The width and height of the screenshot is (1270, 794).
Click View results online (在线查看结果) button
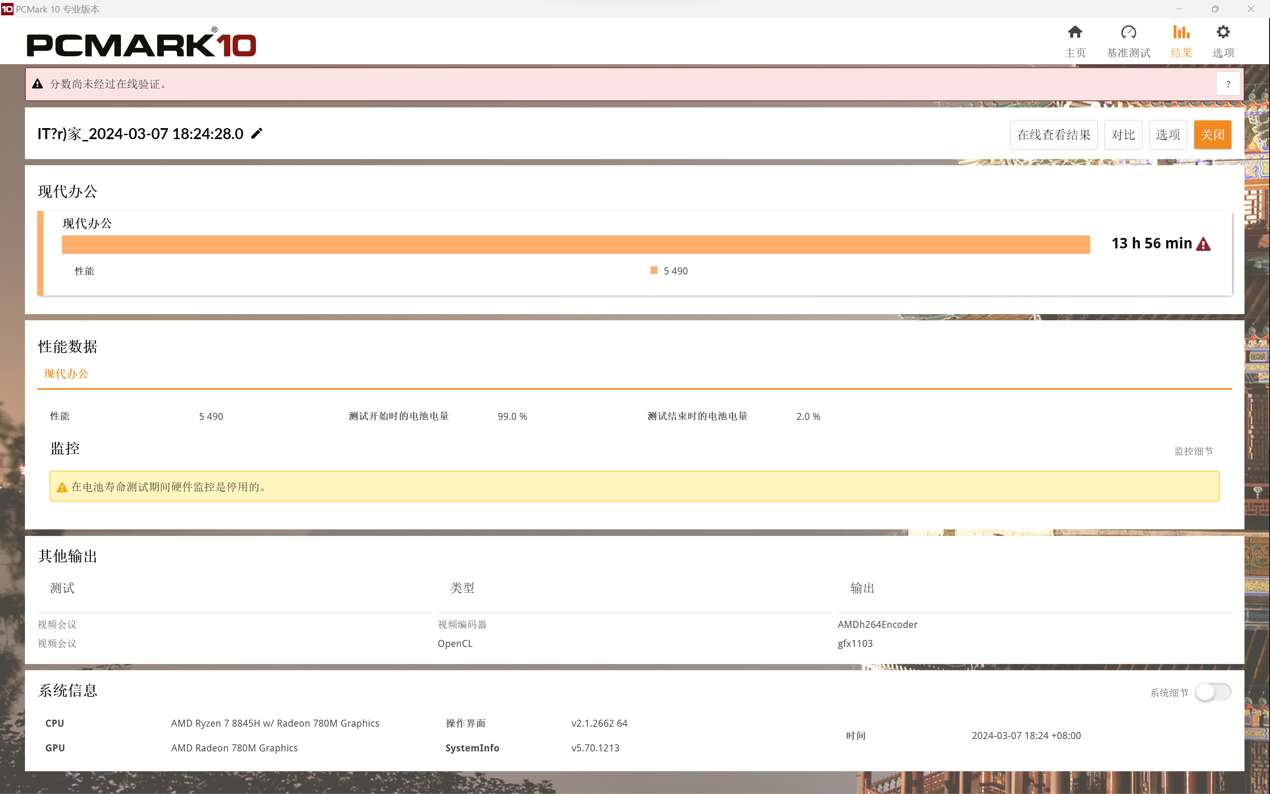tap(1053, 135)
